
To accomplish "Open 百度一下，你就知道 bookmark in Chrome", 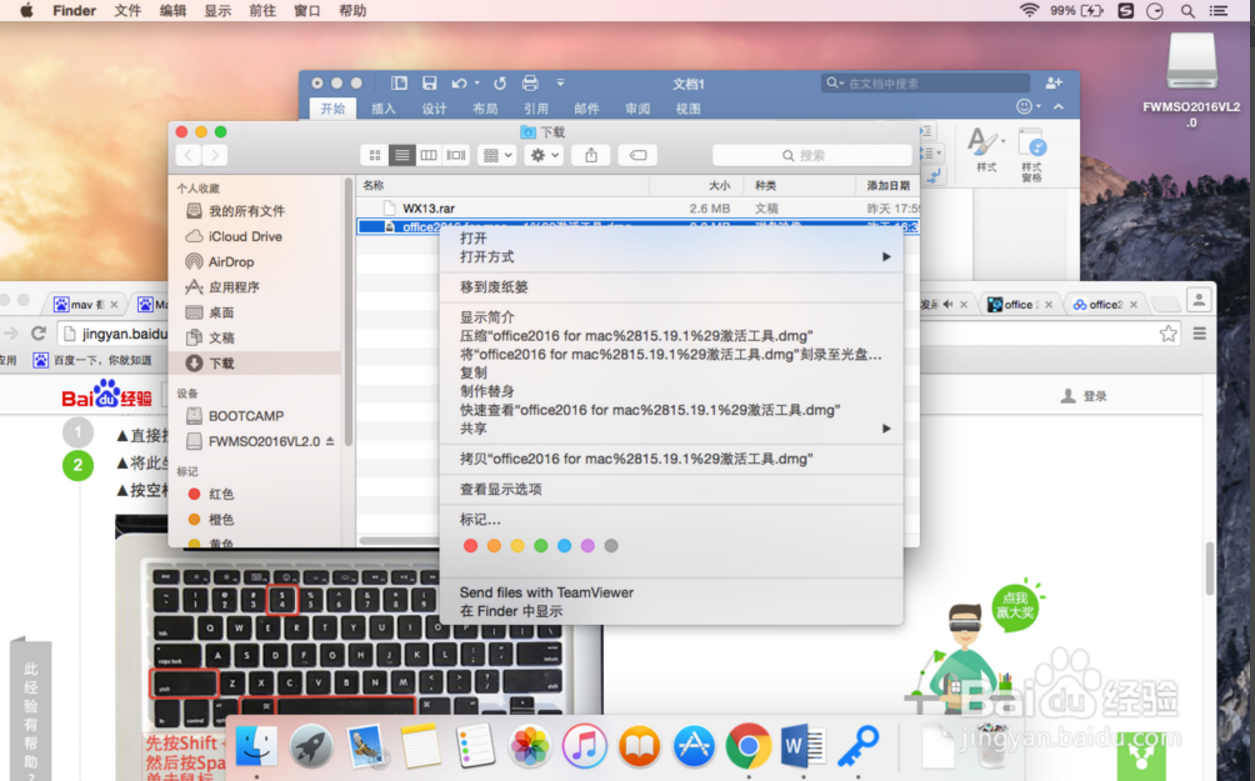I will pyautogui.click(x=92, y=360).
